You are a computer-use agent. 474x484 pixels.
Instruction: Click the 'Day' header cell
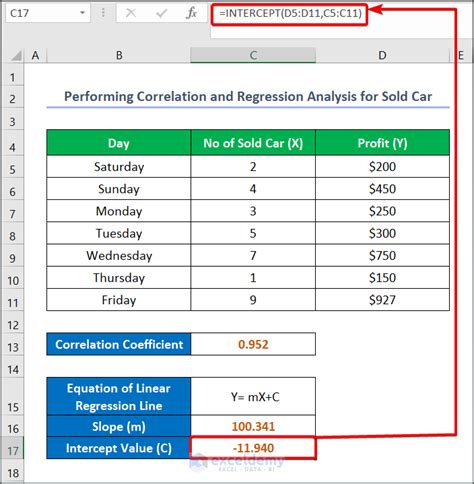click(x=119, y=143)
